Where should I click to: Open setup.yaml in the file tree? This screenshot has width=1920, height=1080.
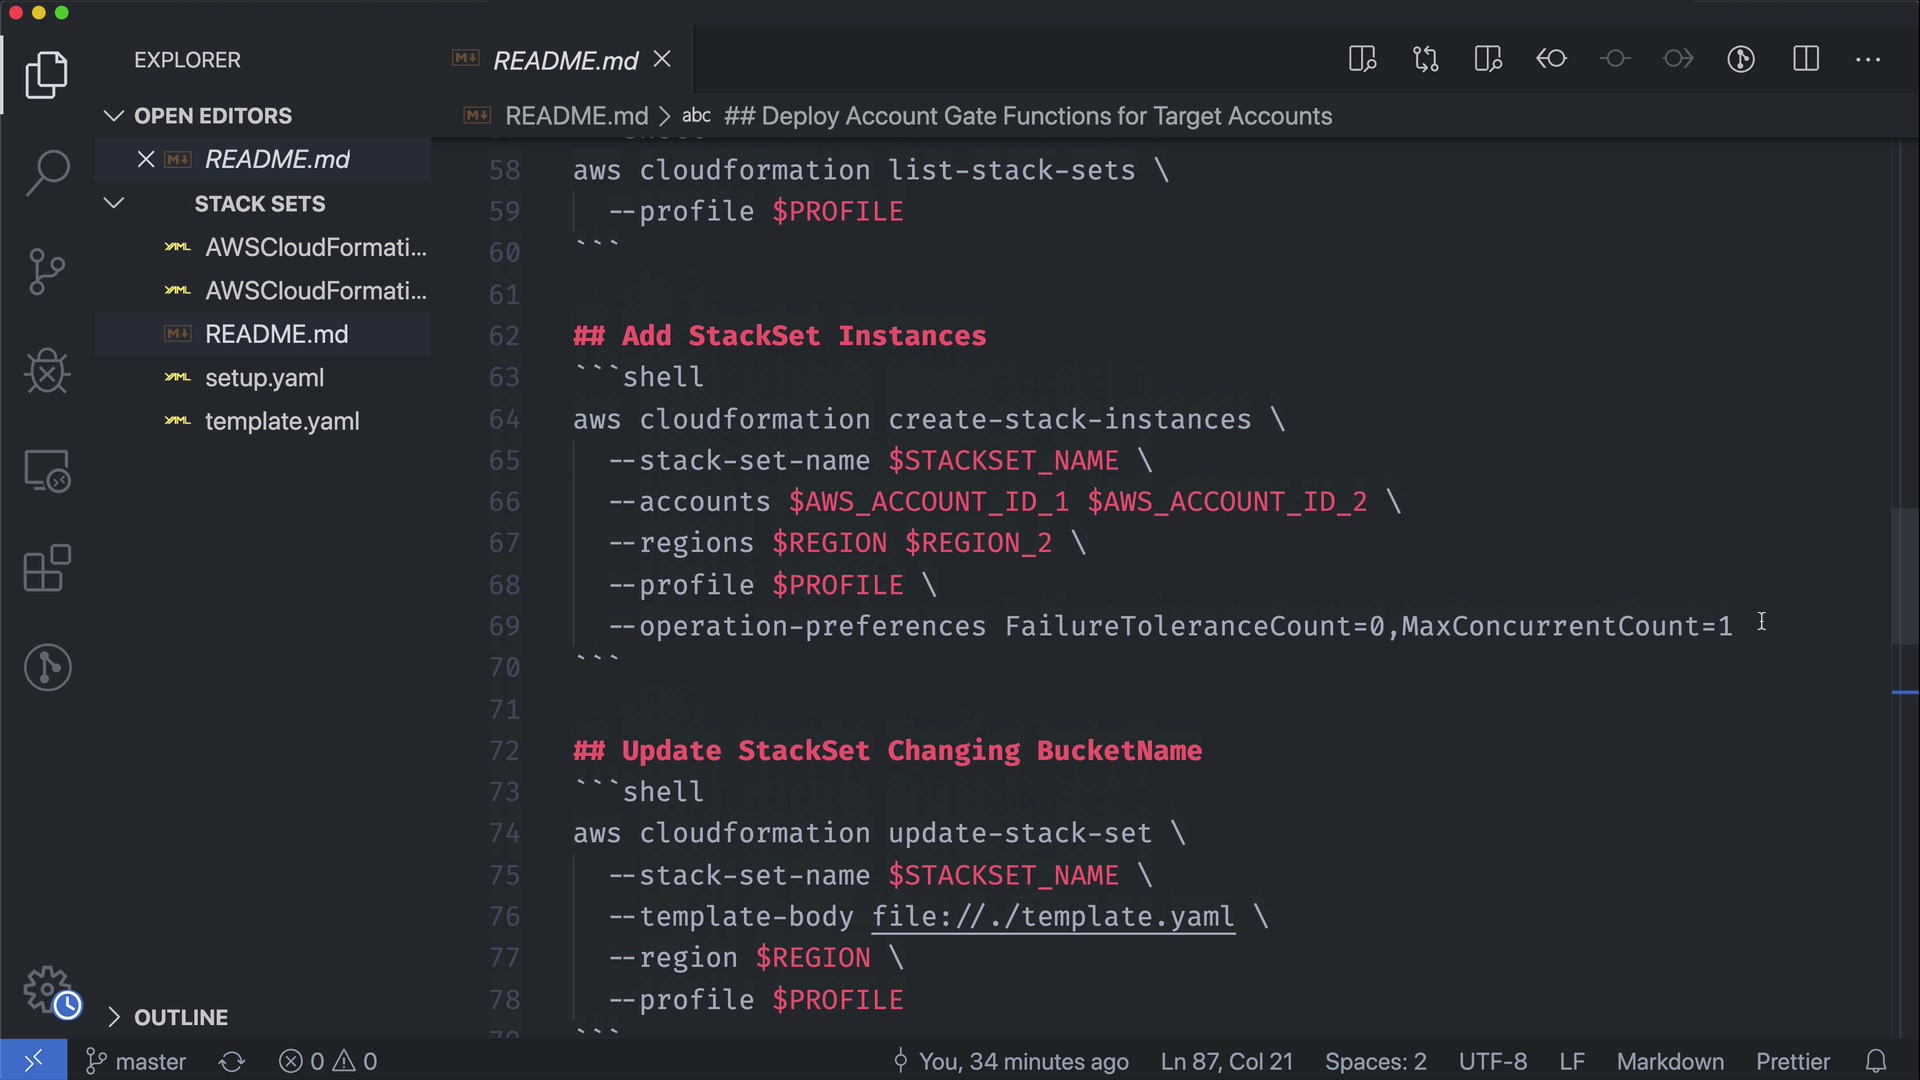(x=264, y=378)
